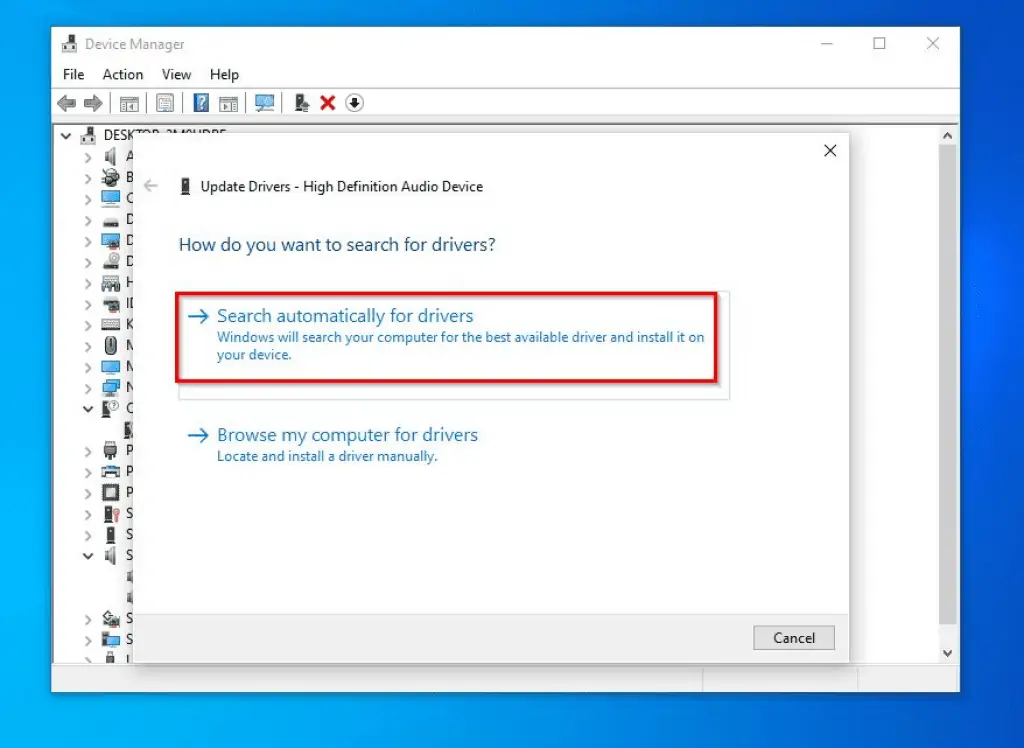Open Properties via the toolbar sheet icon

tap(165, 103)
